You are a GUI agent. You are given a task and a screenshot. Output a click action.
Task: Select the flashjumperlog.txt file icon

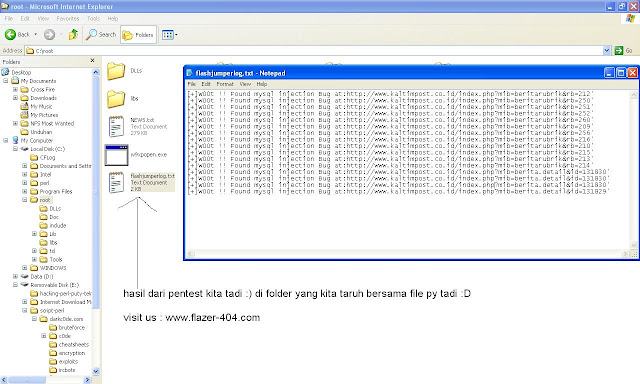coord(116,182)
